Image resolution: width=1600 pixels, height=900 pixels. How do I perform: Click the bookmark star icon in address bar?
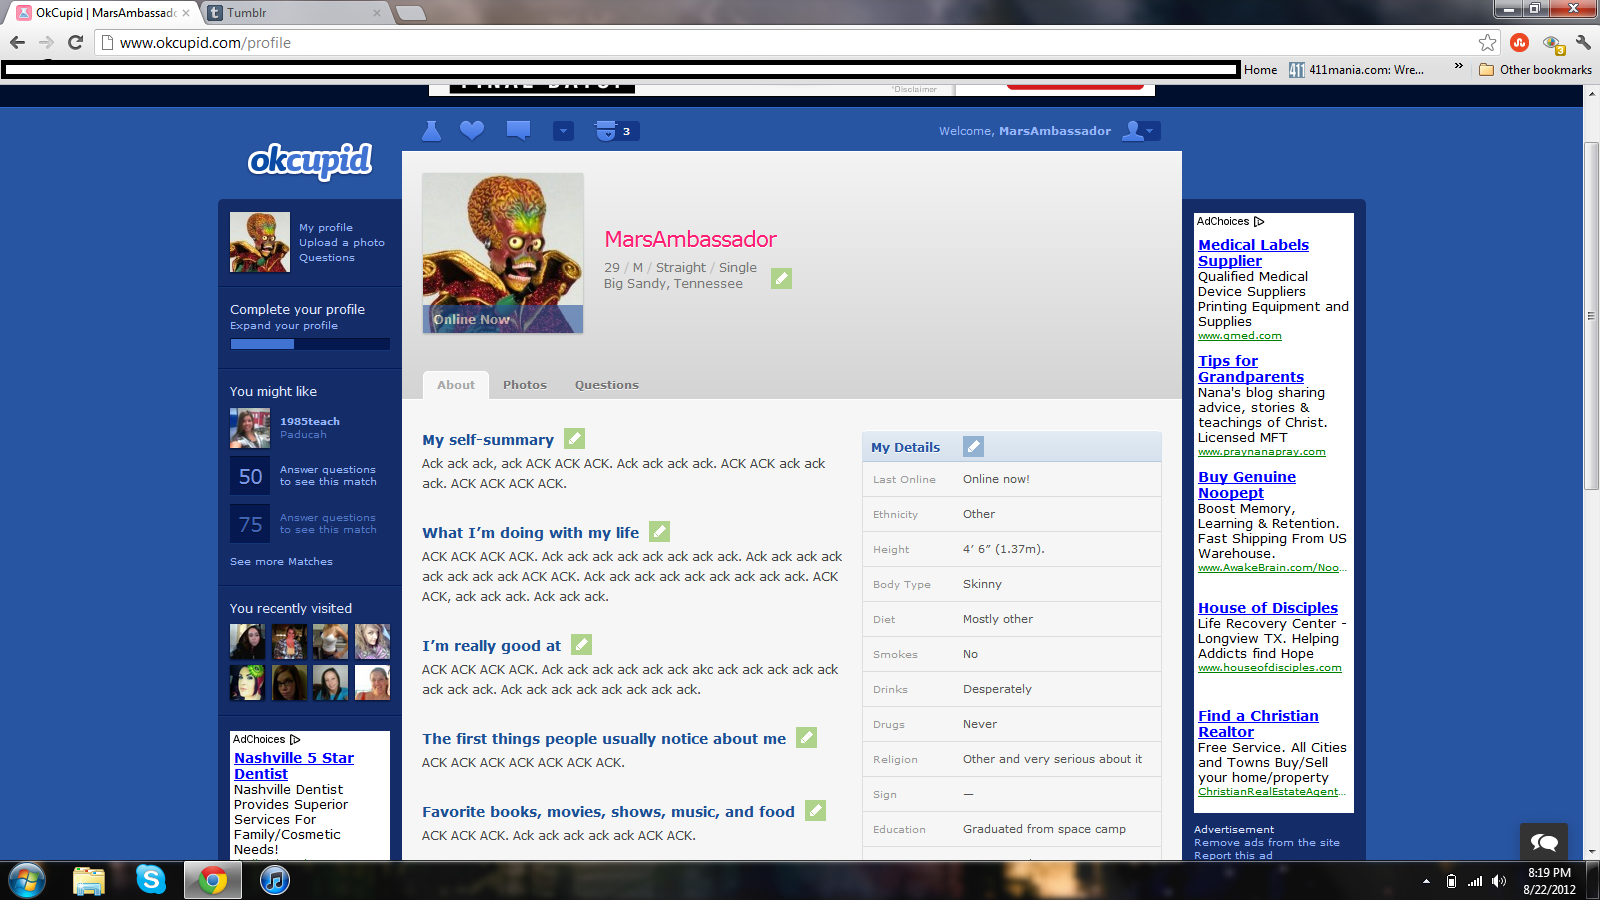pos(1488,42)
